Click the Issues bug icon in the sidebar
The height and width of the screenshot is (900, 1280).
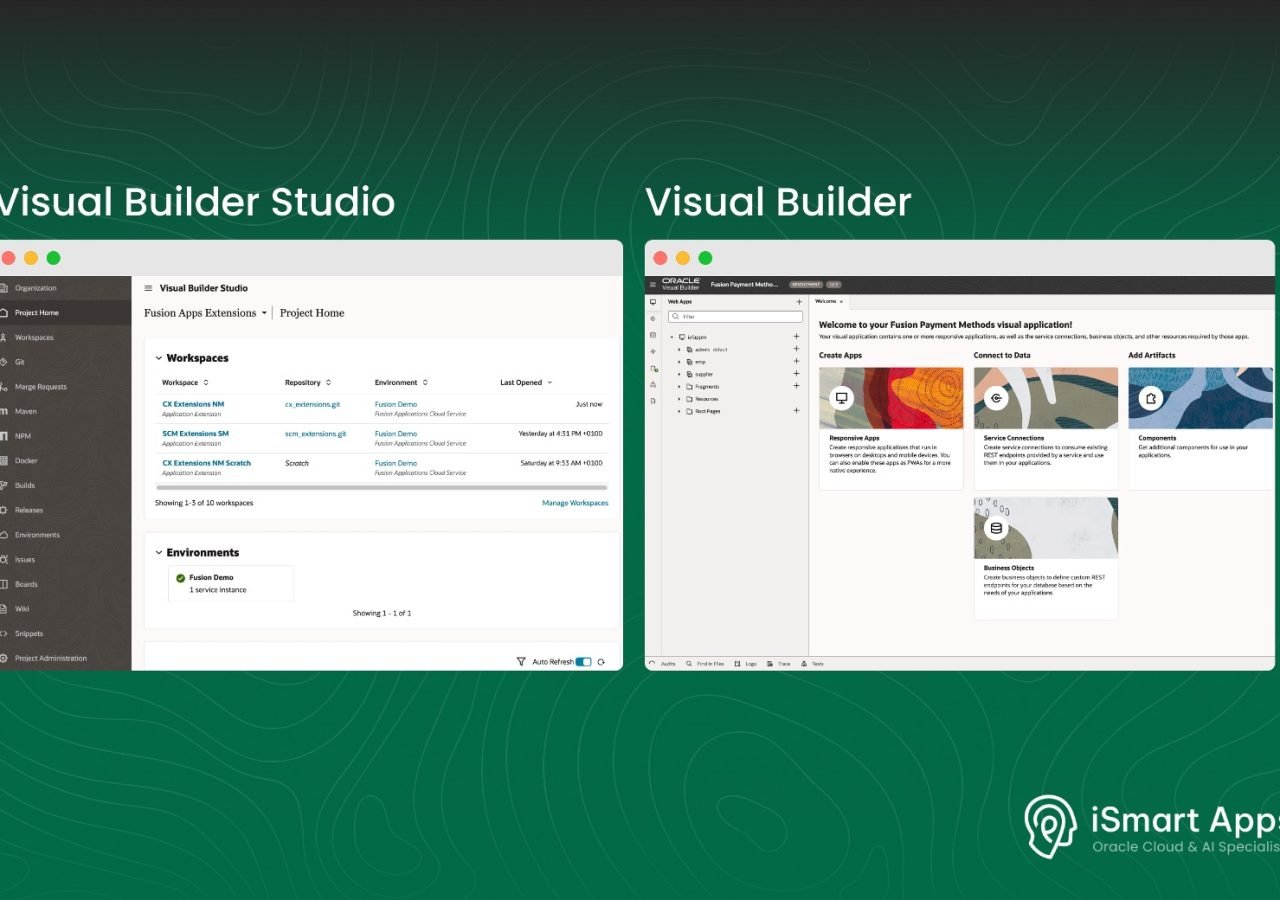[4, 559]
